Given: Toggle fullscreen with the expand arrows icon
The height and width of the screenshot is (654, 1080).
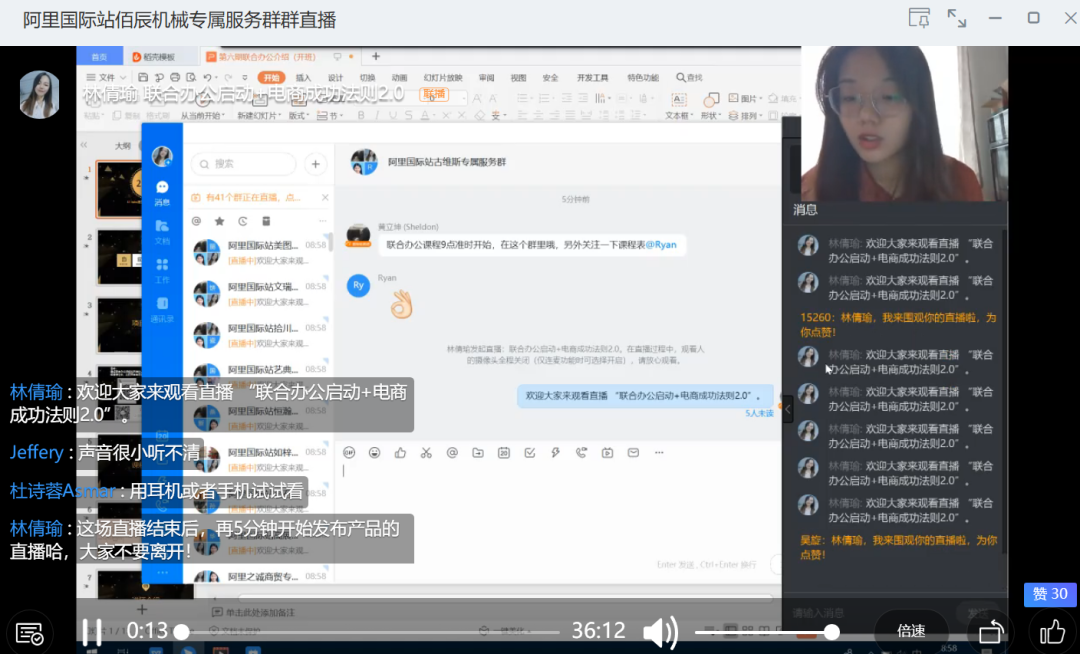Looking at the screenshot, I should click(957, 19).
